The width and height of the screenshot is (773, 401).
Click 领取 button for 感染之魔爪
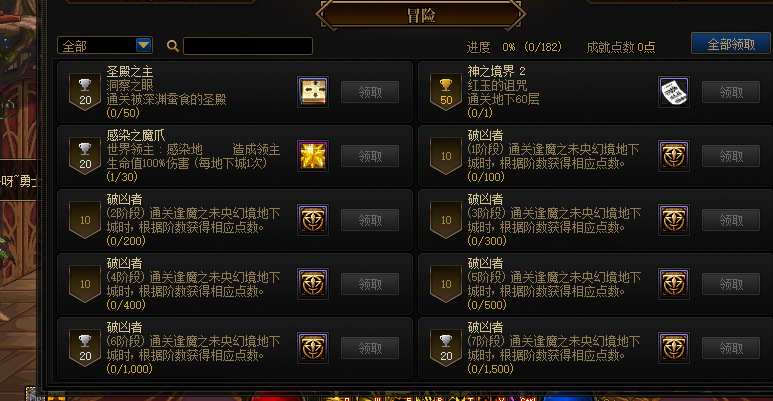(x=370, y=156)
